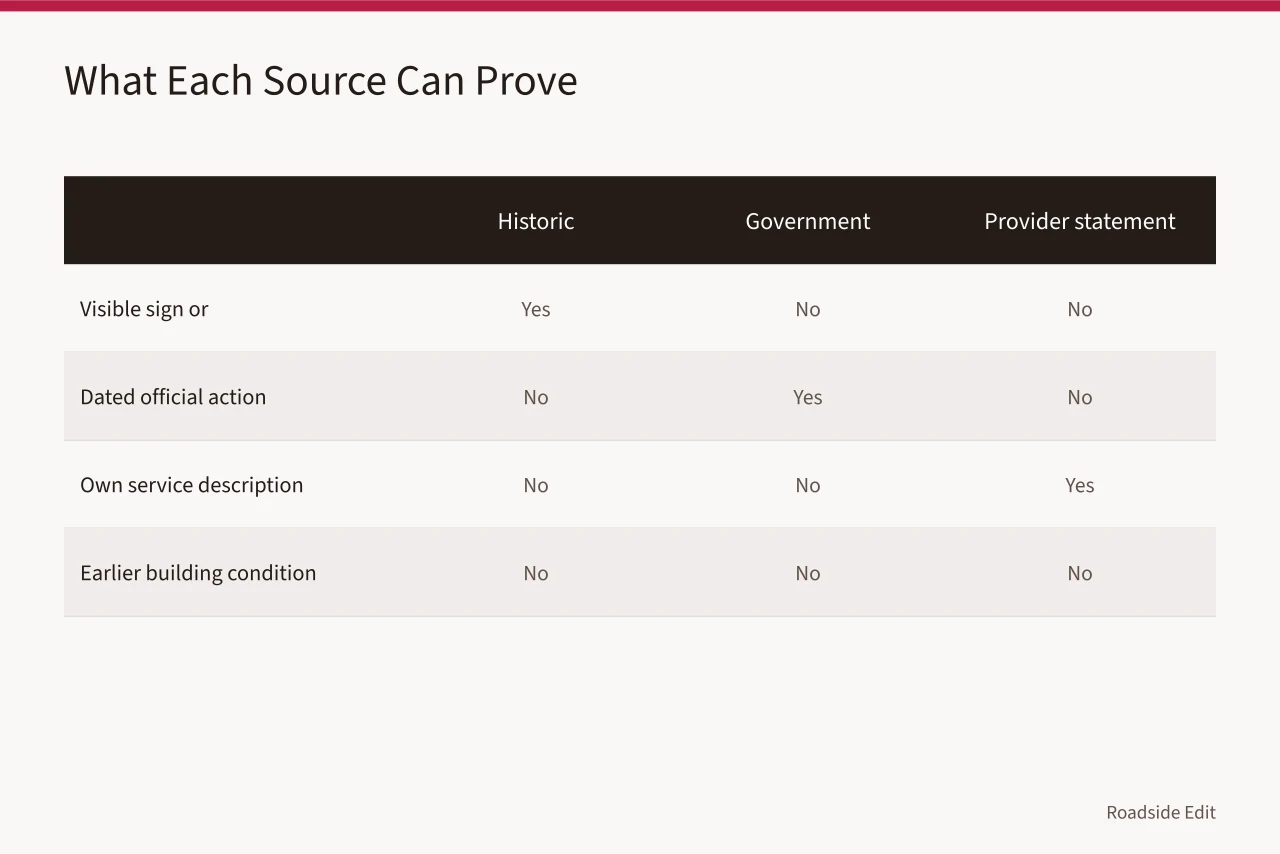
Task: Select the Government column header
Action: tap(808, 221)
